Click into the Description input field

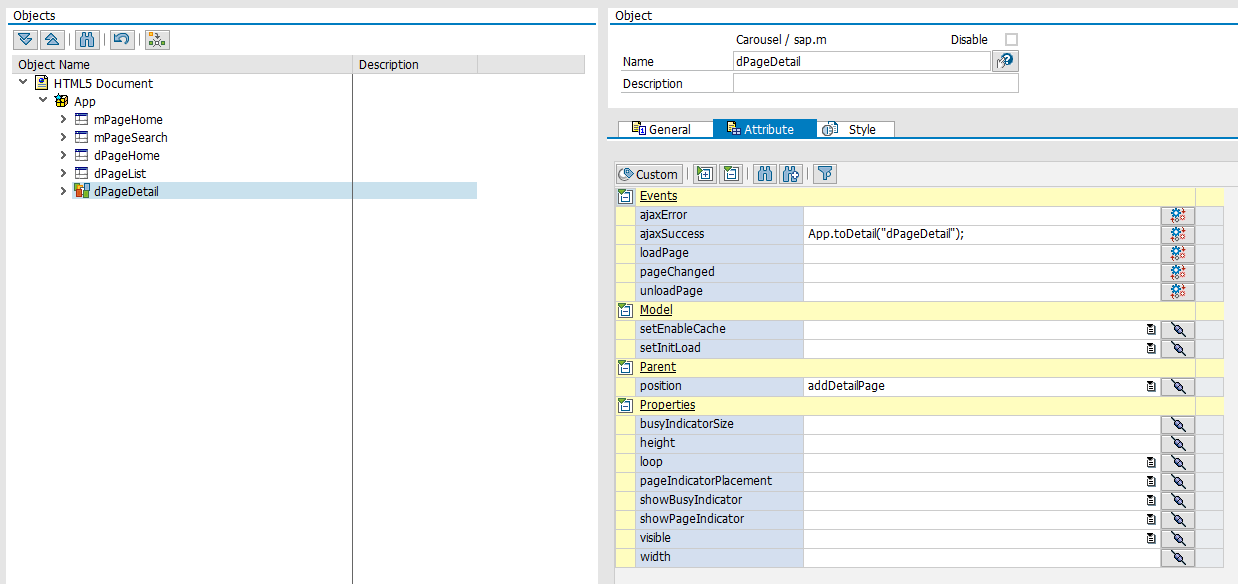coord(875,84)
